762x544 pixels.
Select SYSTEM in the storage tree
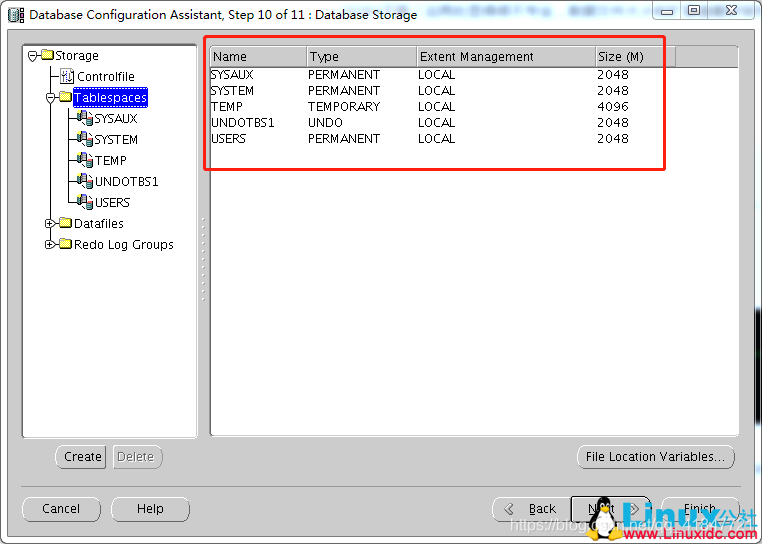tap(116, 140)
